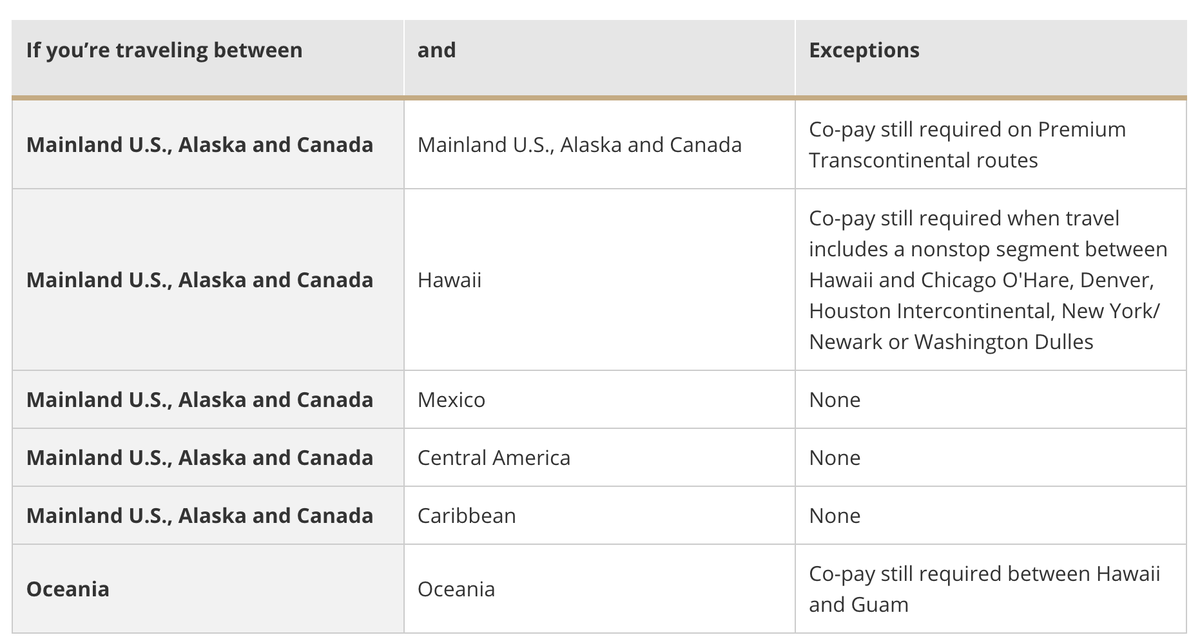The image size is (1200, 644).
Task: Click the Premium Transcontinental routes exception text
Action: pos(966,145)
